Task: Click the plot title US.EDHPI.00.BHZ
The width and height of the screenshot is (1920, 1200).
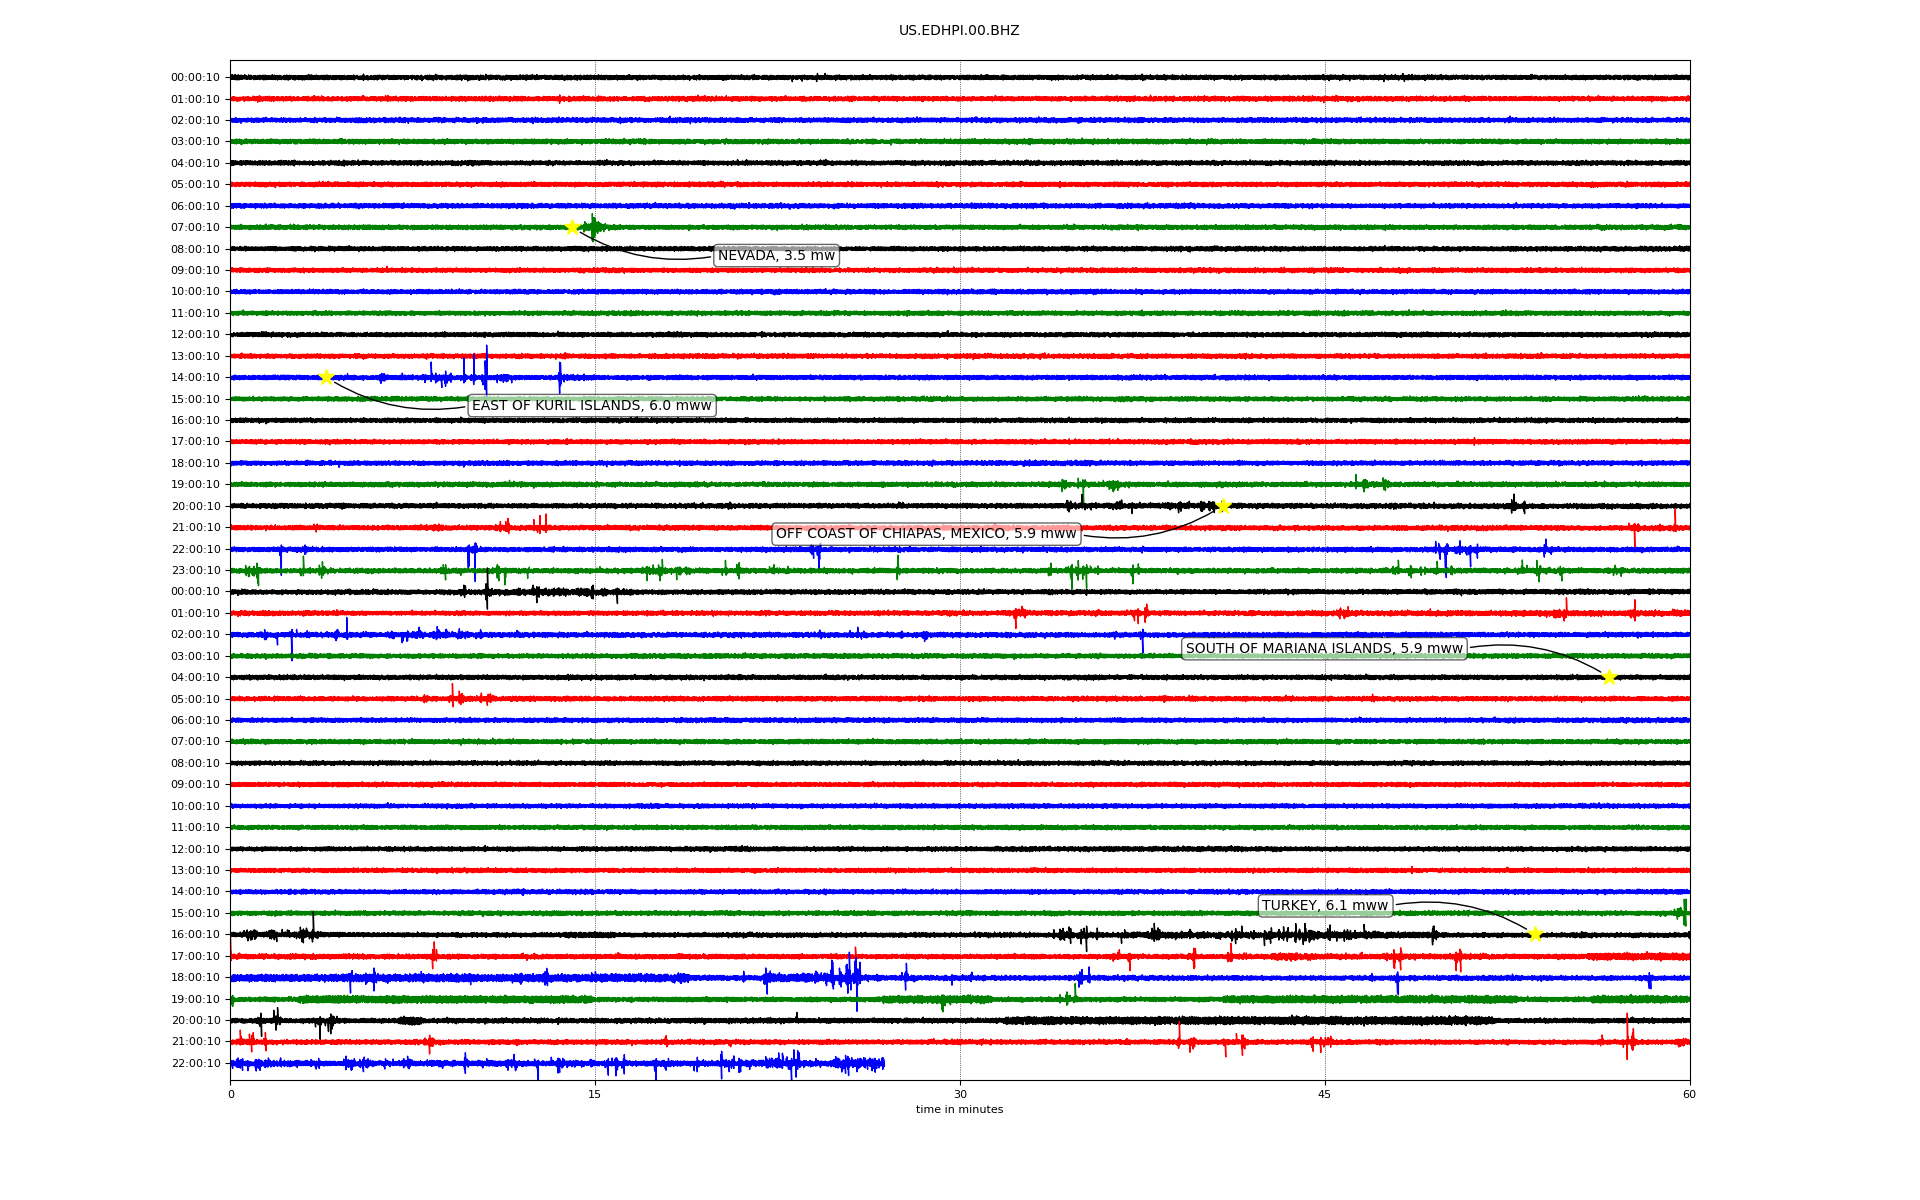Action: 959,31
